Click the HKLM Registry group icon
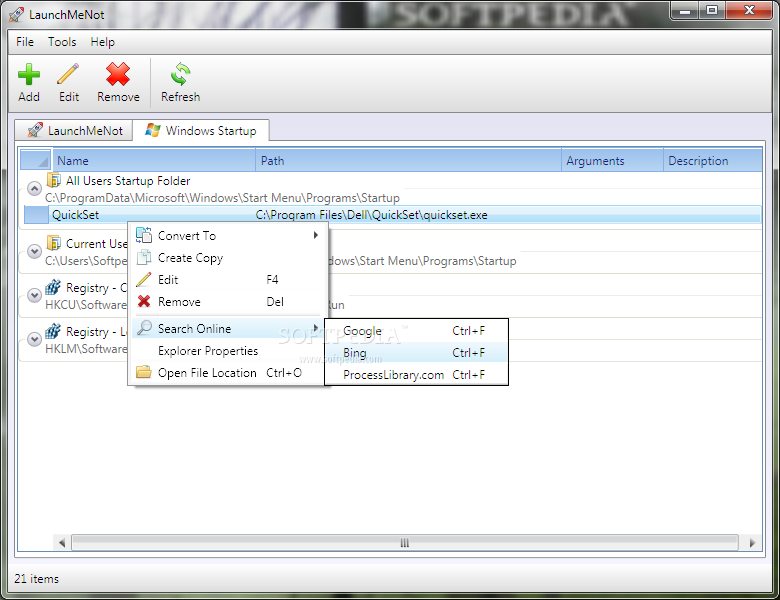This screenshot has height=600, width=780. pos(53,331)
